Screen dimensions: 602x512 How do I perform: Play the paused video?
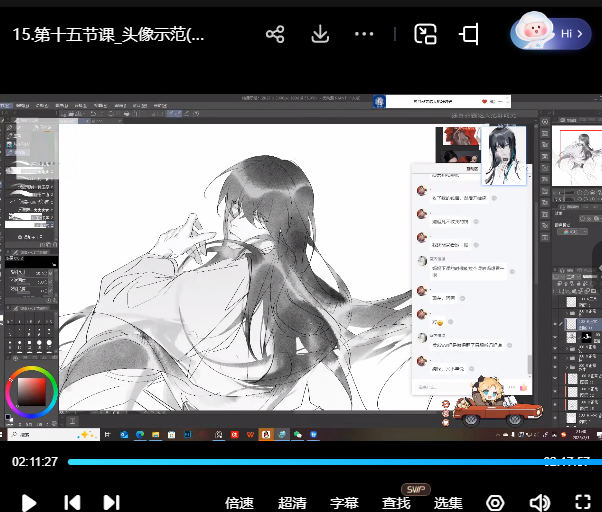(29, 502)
